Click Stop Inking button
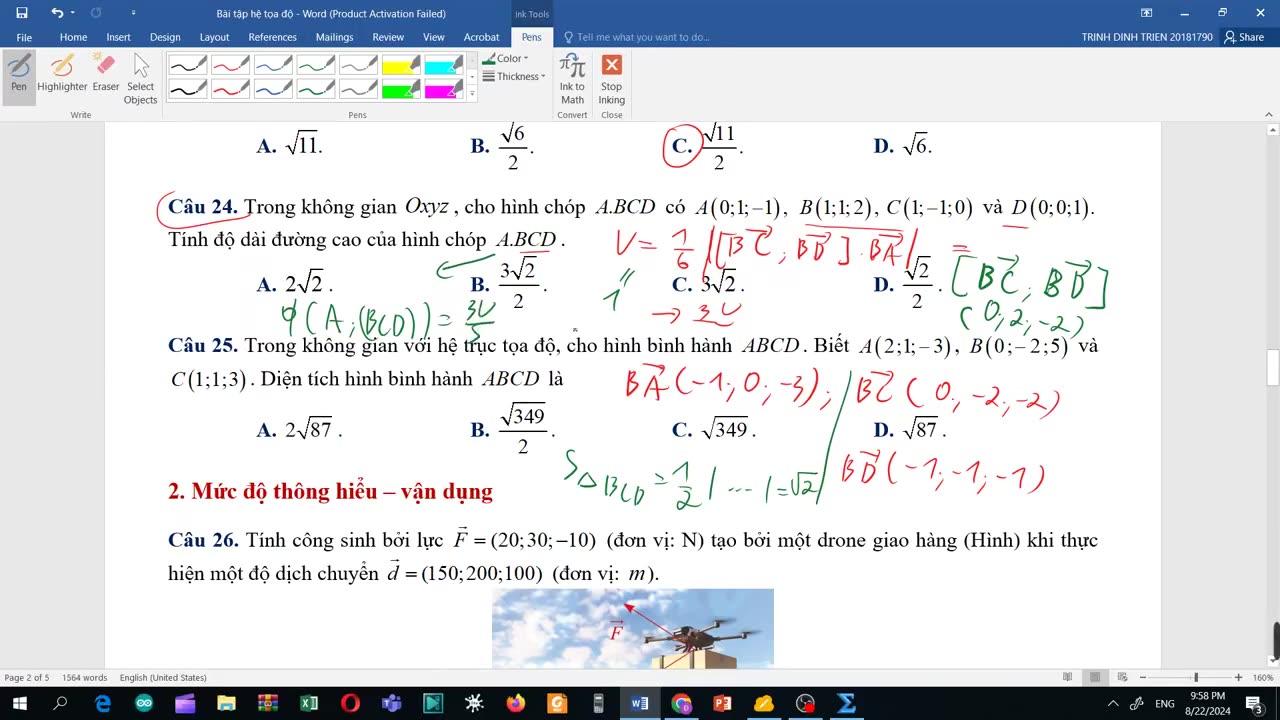 611,78
